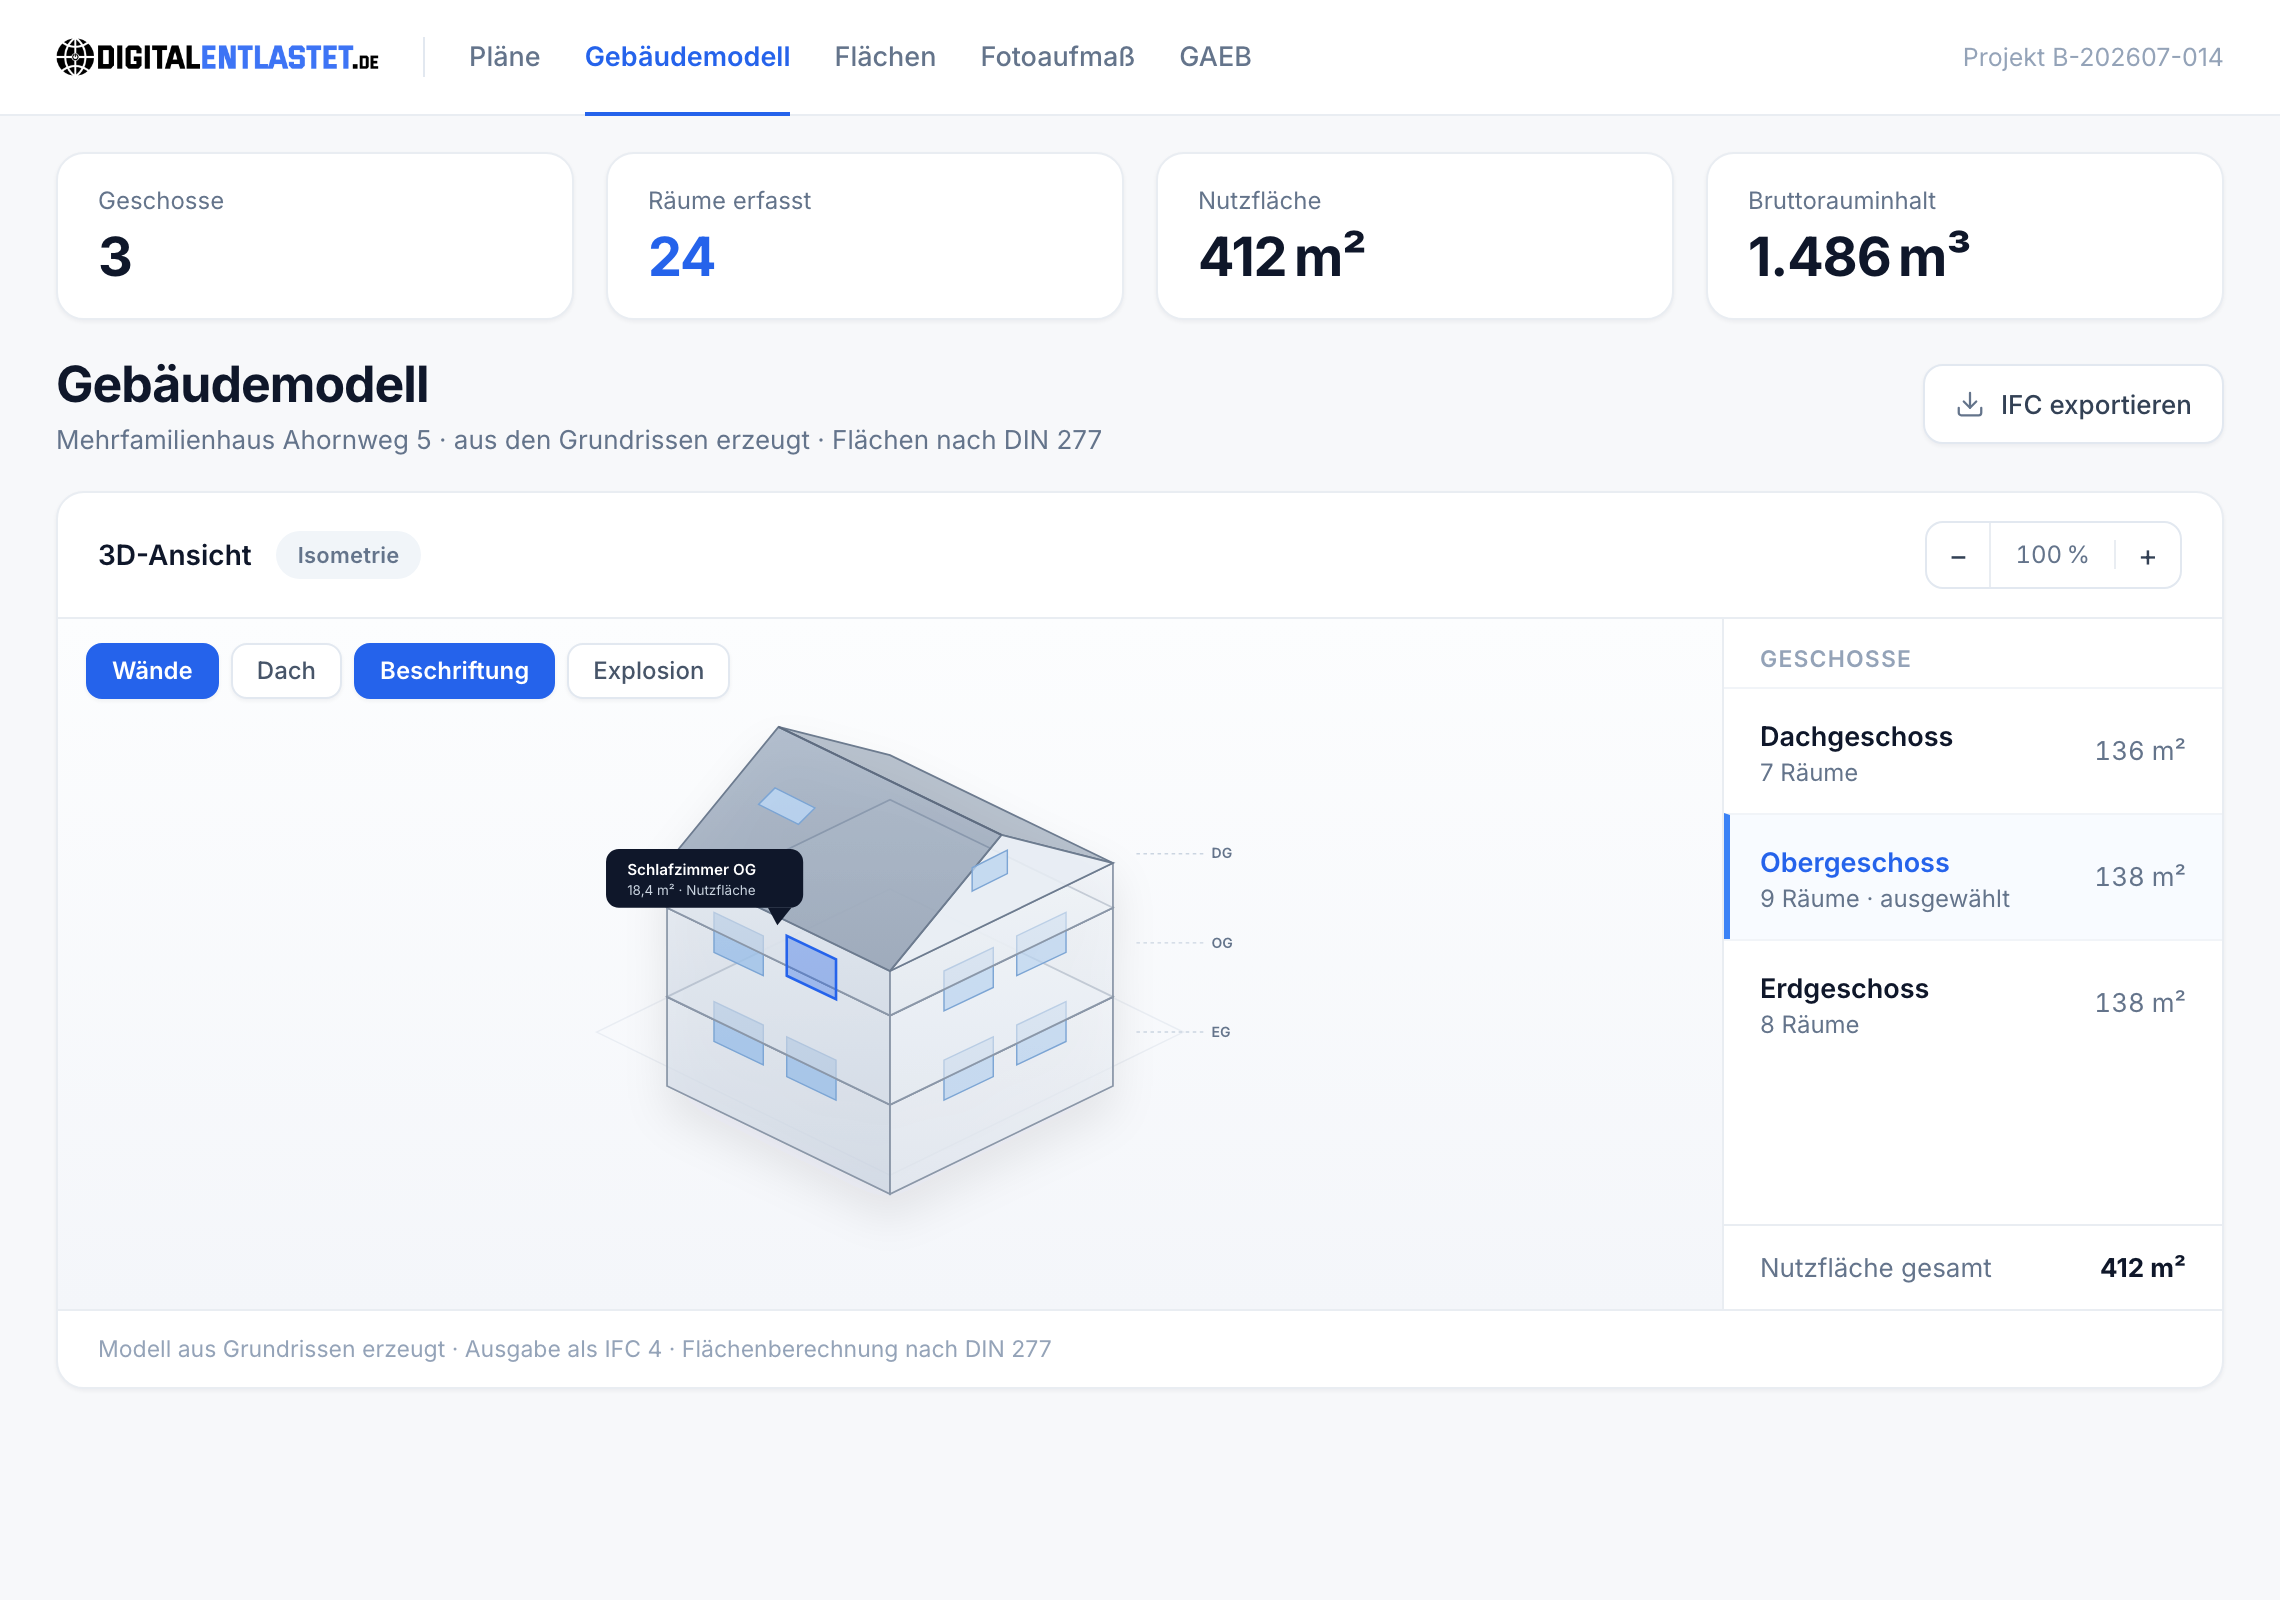The width and height of the screenshot is (2280, 1600).
Task: Click the Isometrie view badge
Action: [348, 555]
